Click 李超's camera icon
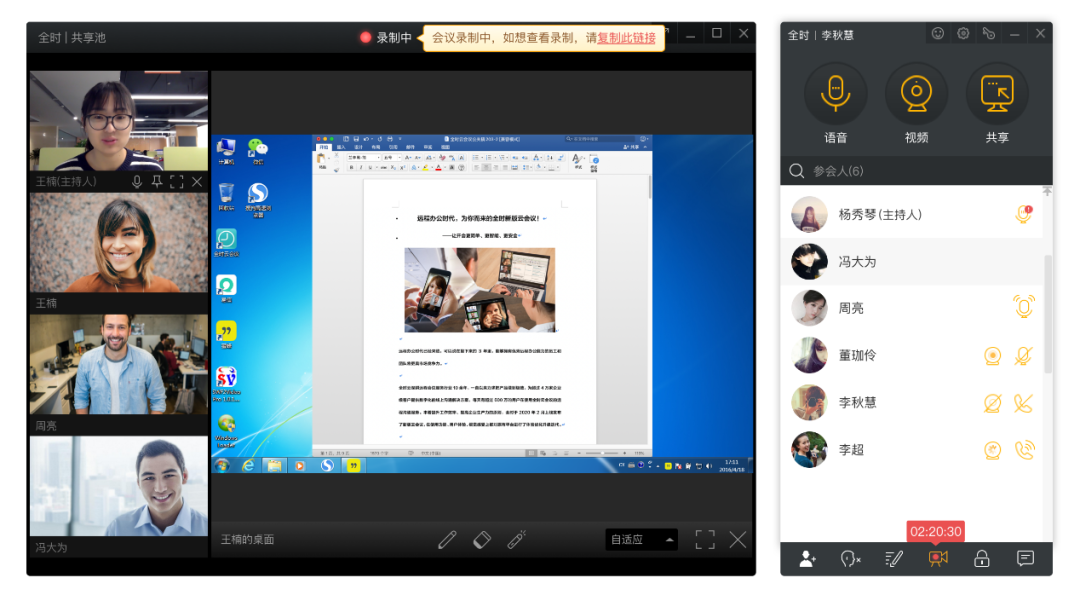1080x595 pixels. pyautogui.click(x=993, y=450)
